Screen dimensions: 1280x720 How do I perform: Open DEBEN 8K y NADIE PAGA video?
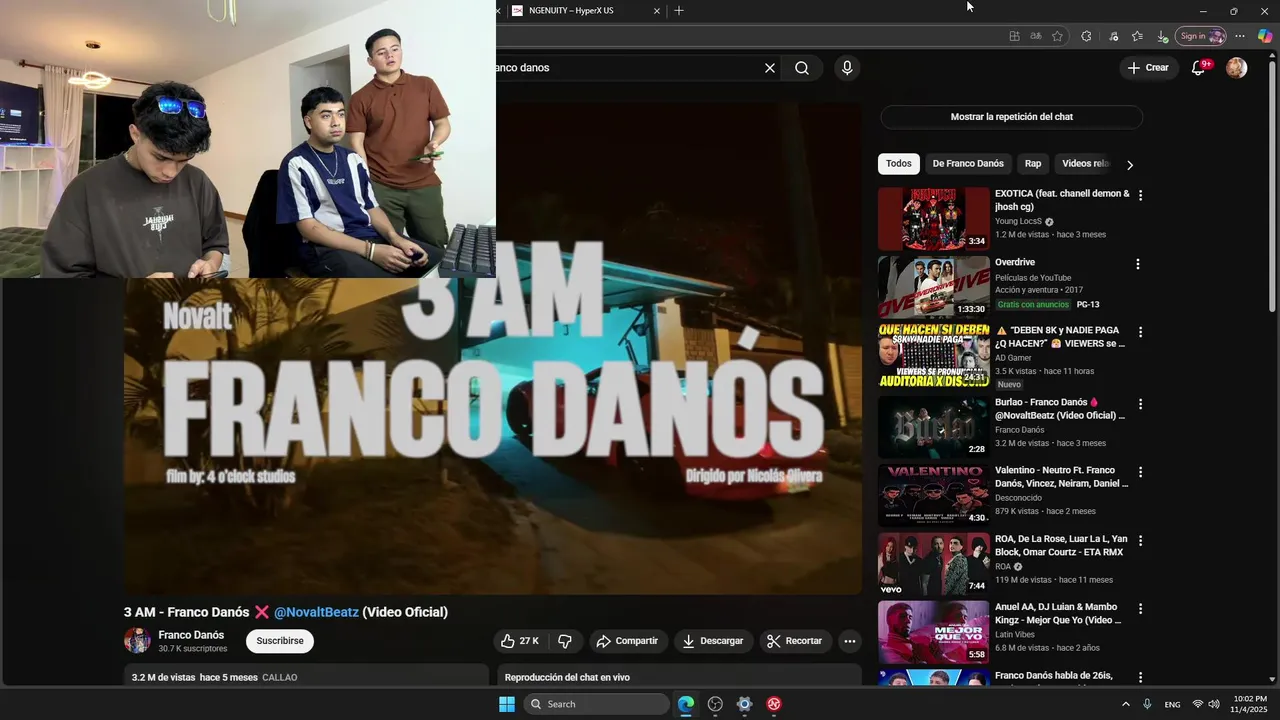[934, 355]
